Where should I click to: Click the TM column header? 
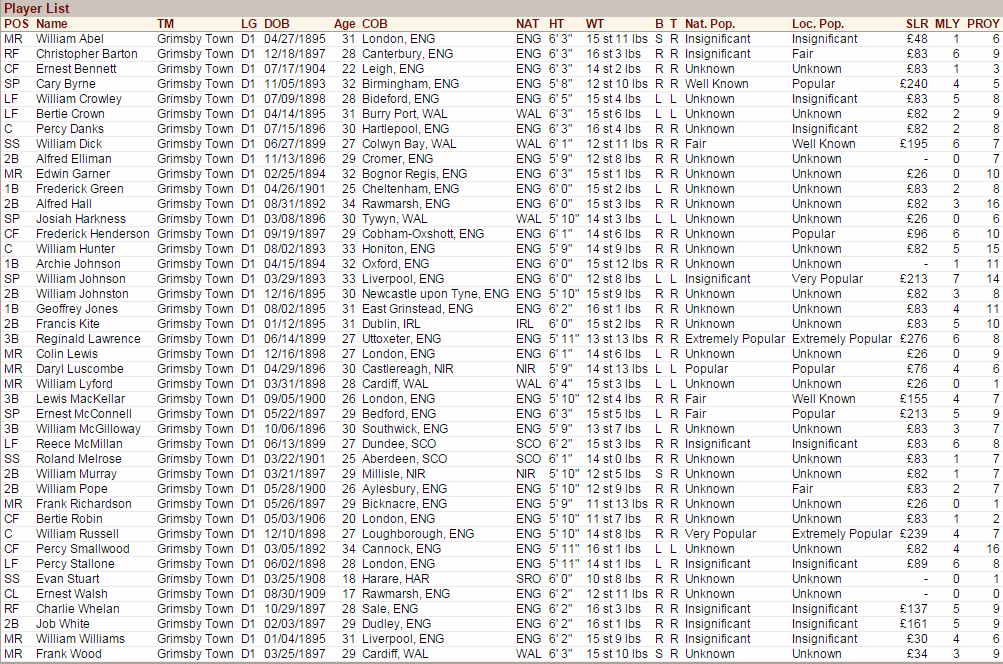click(166, 24)
